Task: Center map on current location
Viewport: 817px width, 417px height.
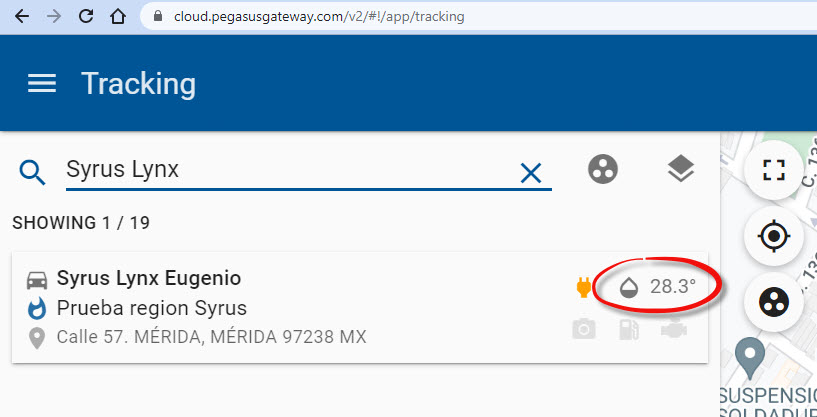Action: [x=774, y=237]
